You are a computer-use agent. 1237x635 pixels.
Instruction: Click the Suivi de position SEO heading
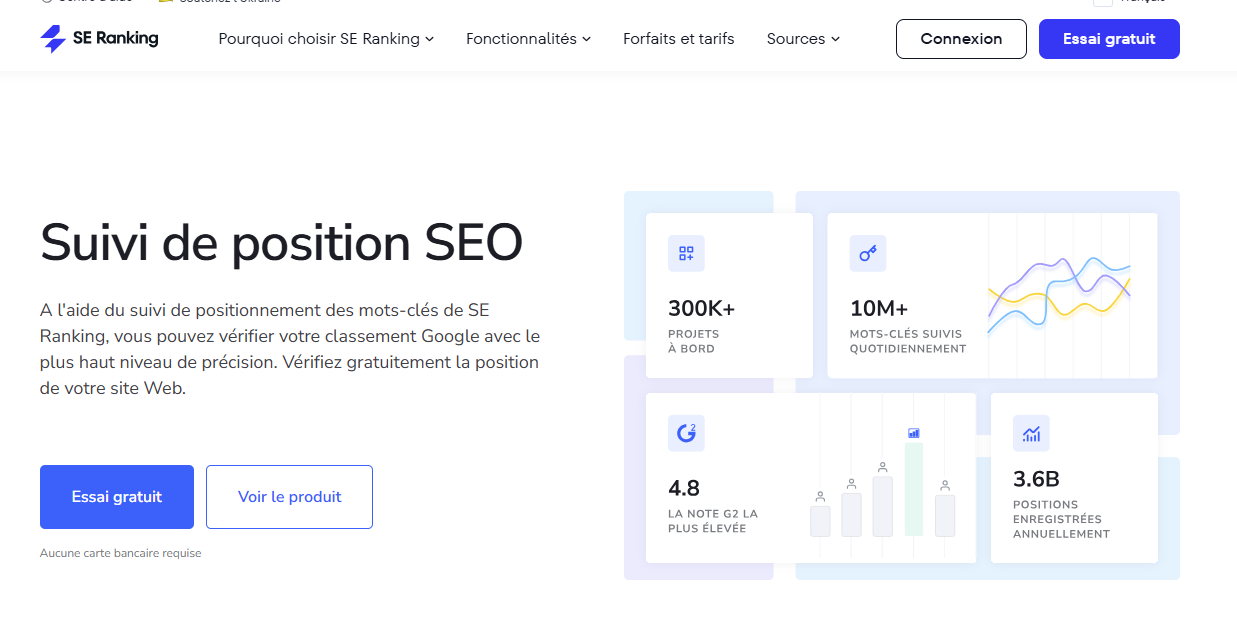click(281, 243)
